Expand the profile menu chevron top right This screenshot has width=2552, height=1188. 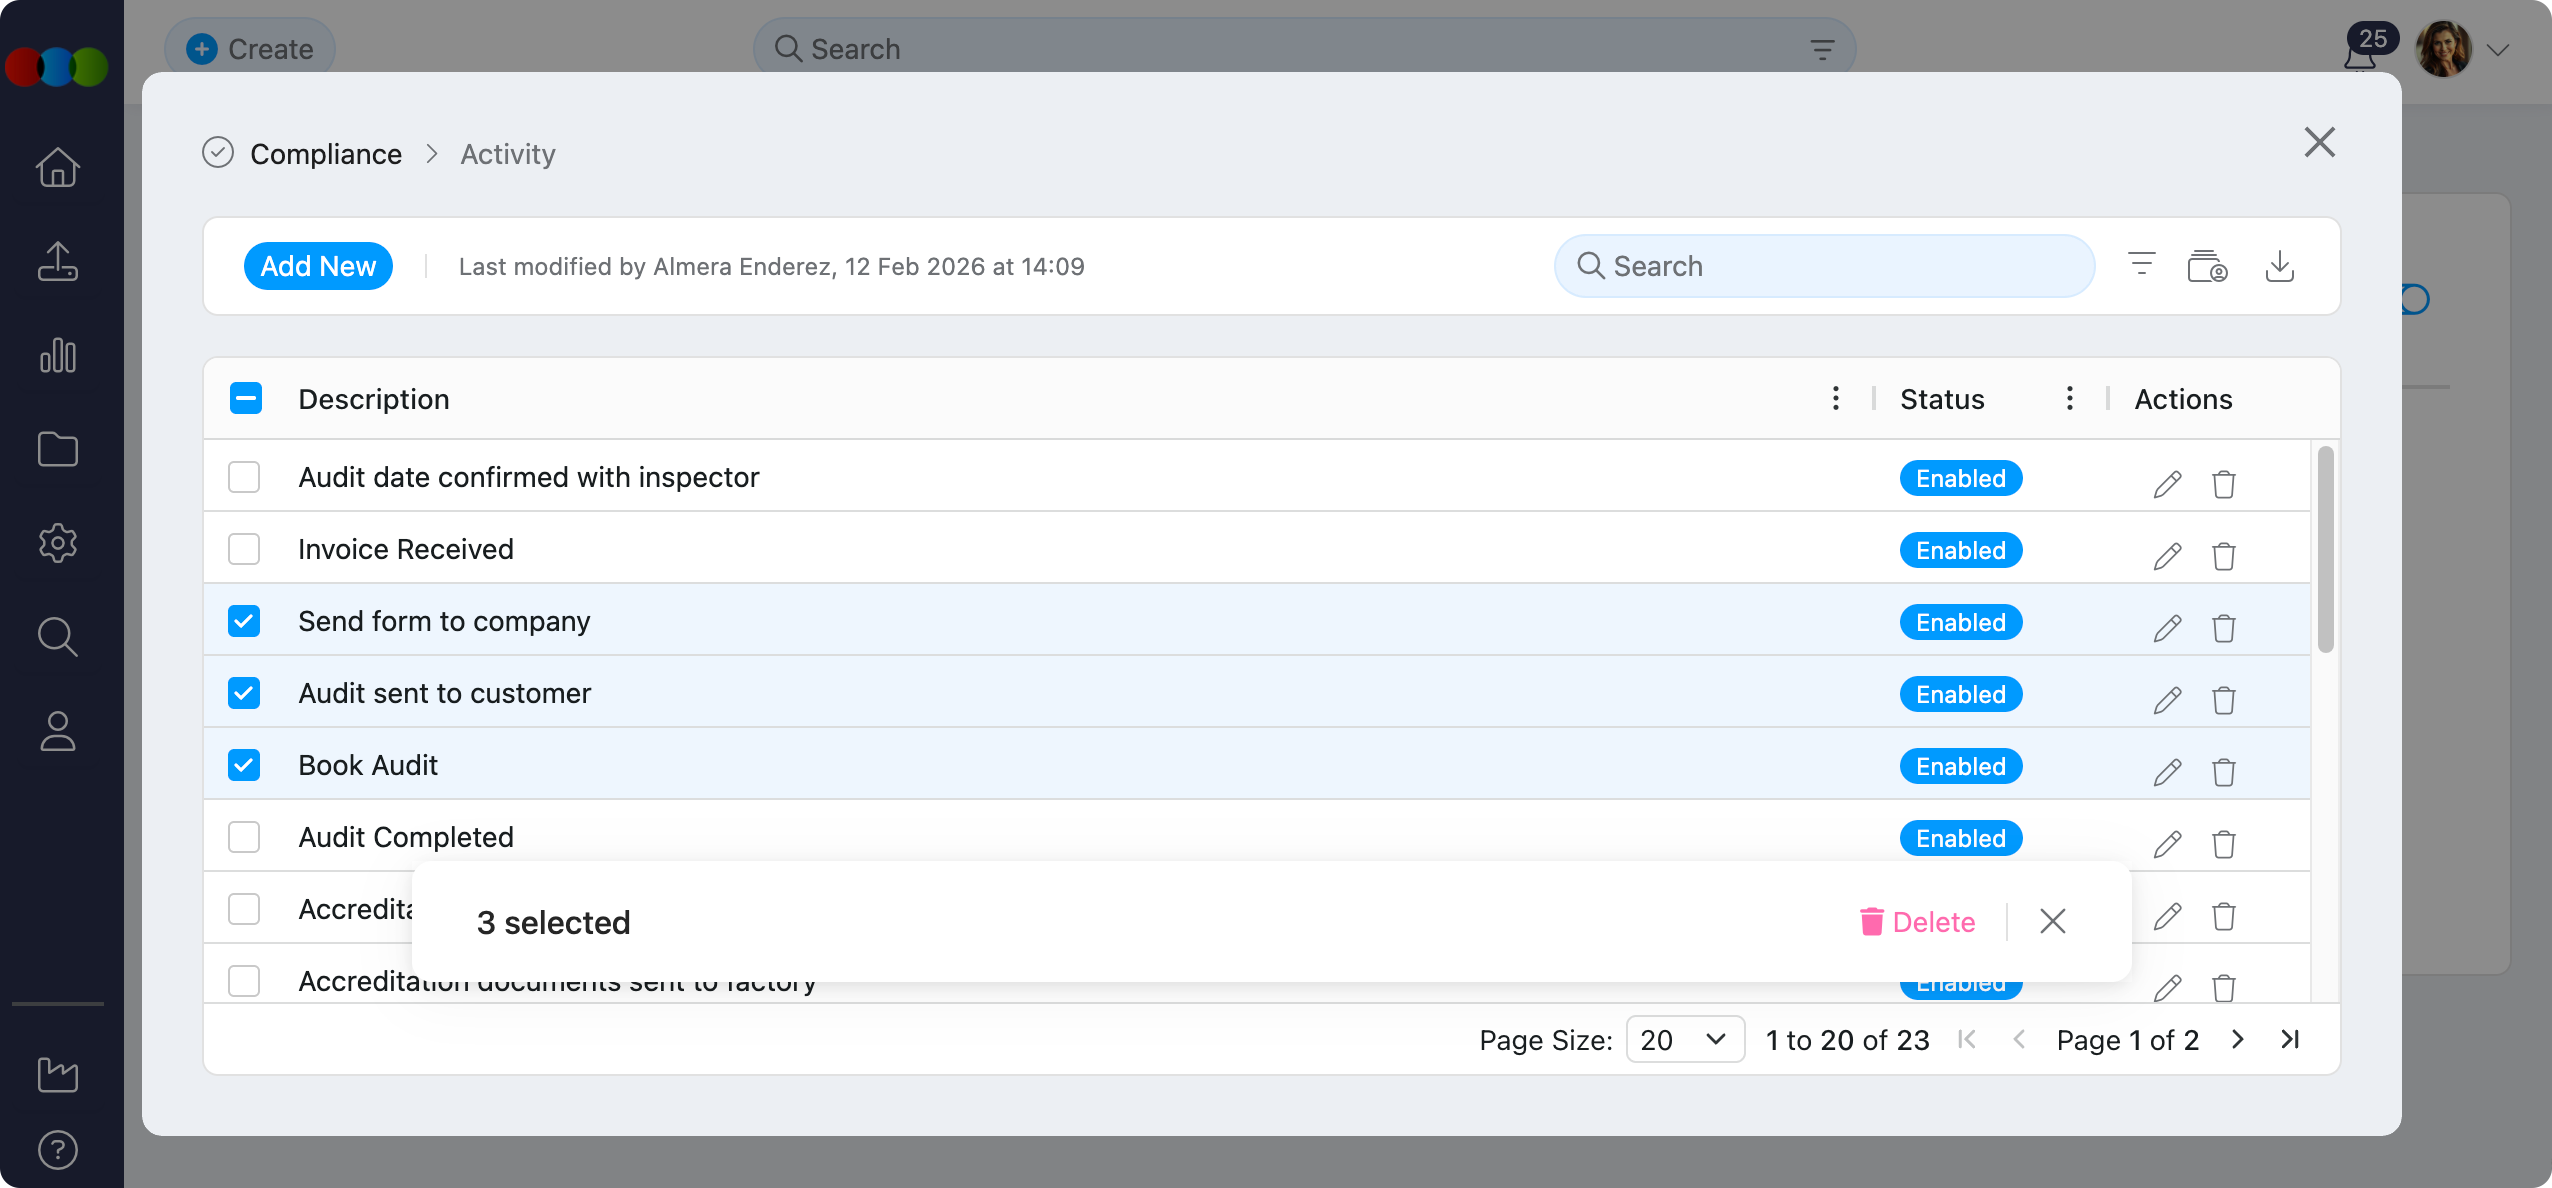point(2498,48)
